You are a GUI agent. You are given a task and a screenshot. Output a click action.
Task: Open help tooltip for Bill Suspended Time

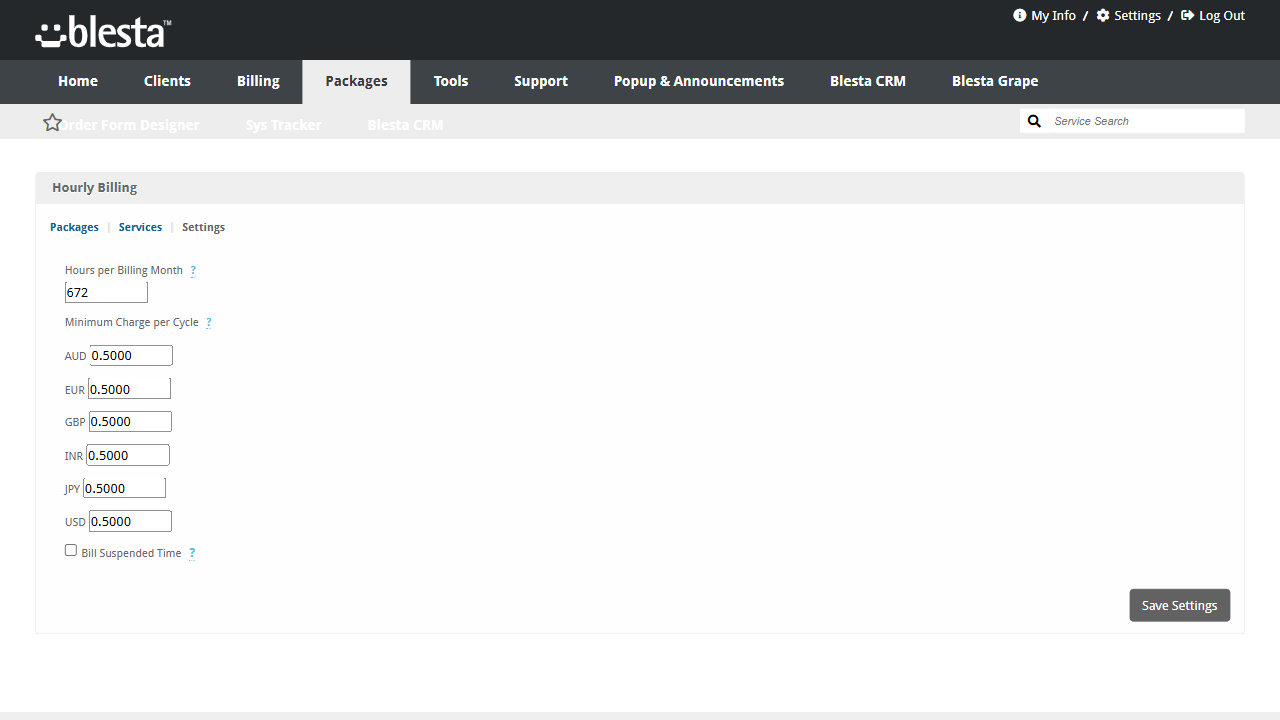click(x=192, y=554)
